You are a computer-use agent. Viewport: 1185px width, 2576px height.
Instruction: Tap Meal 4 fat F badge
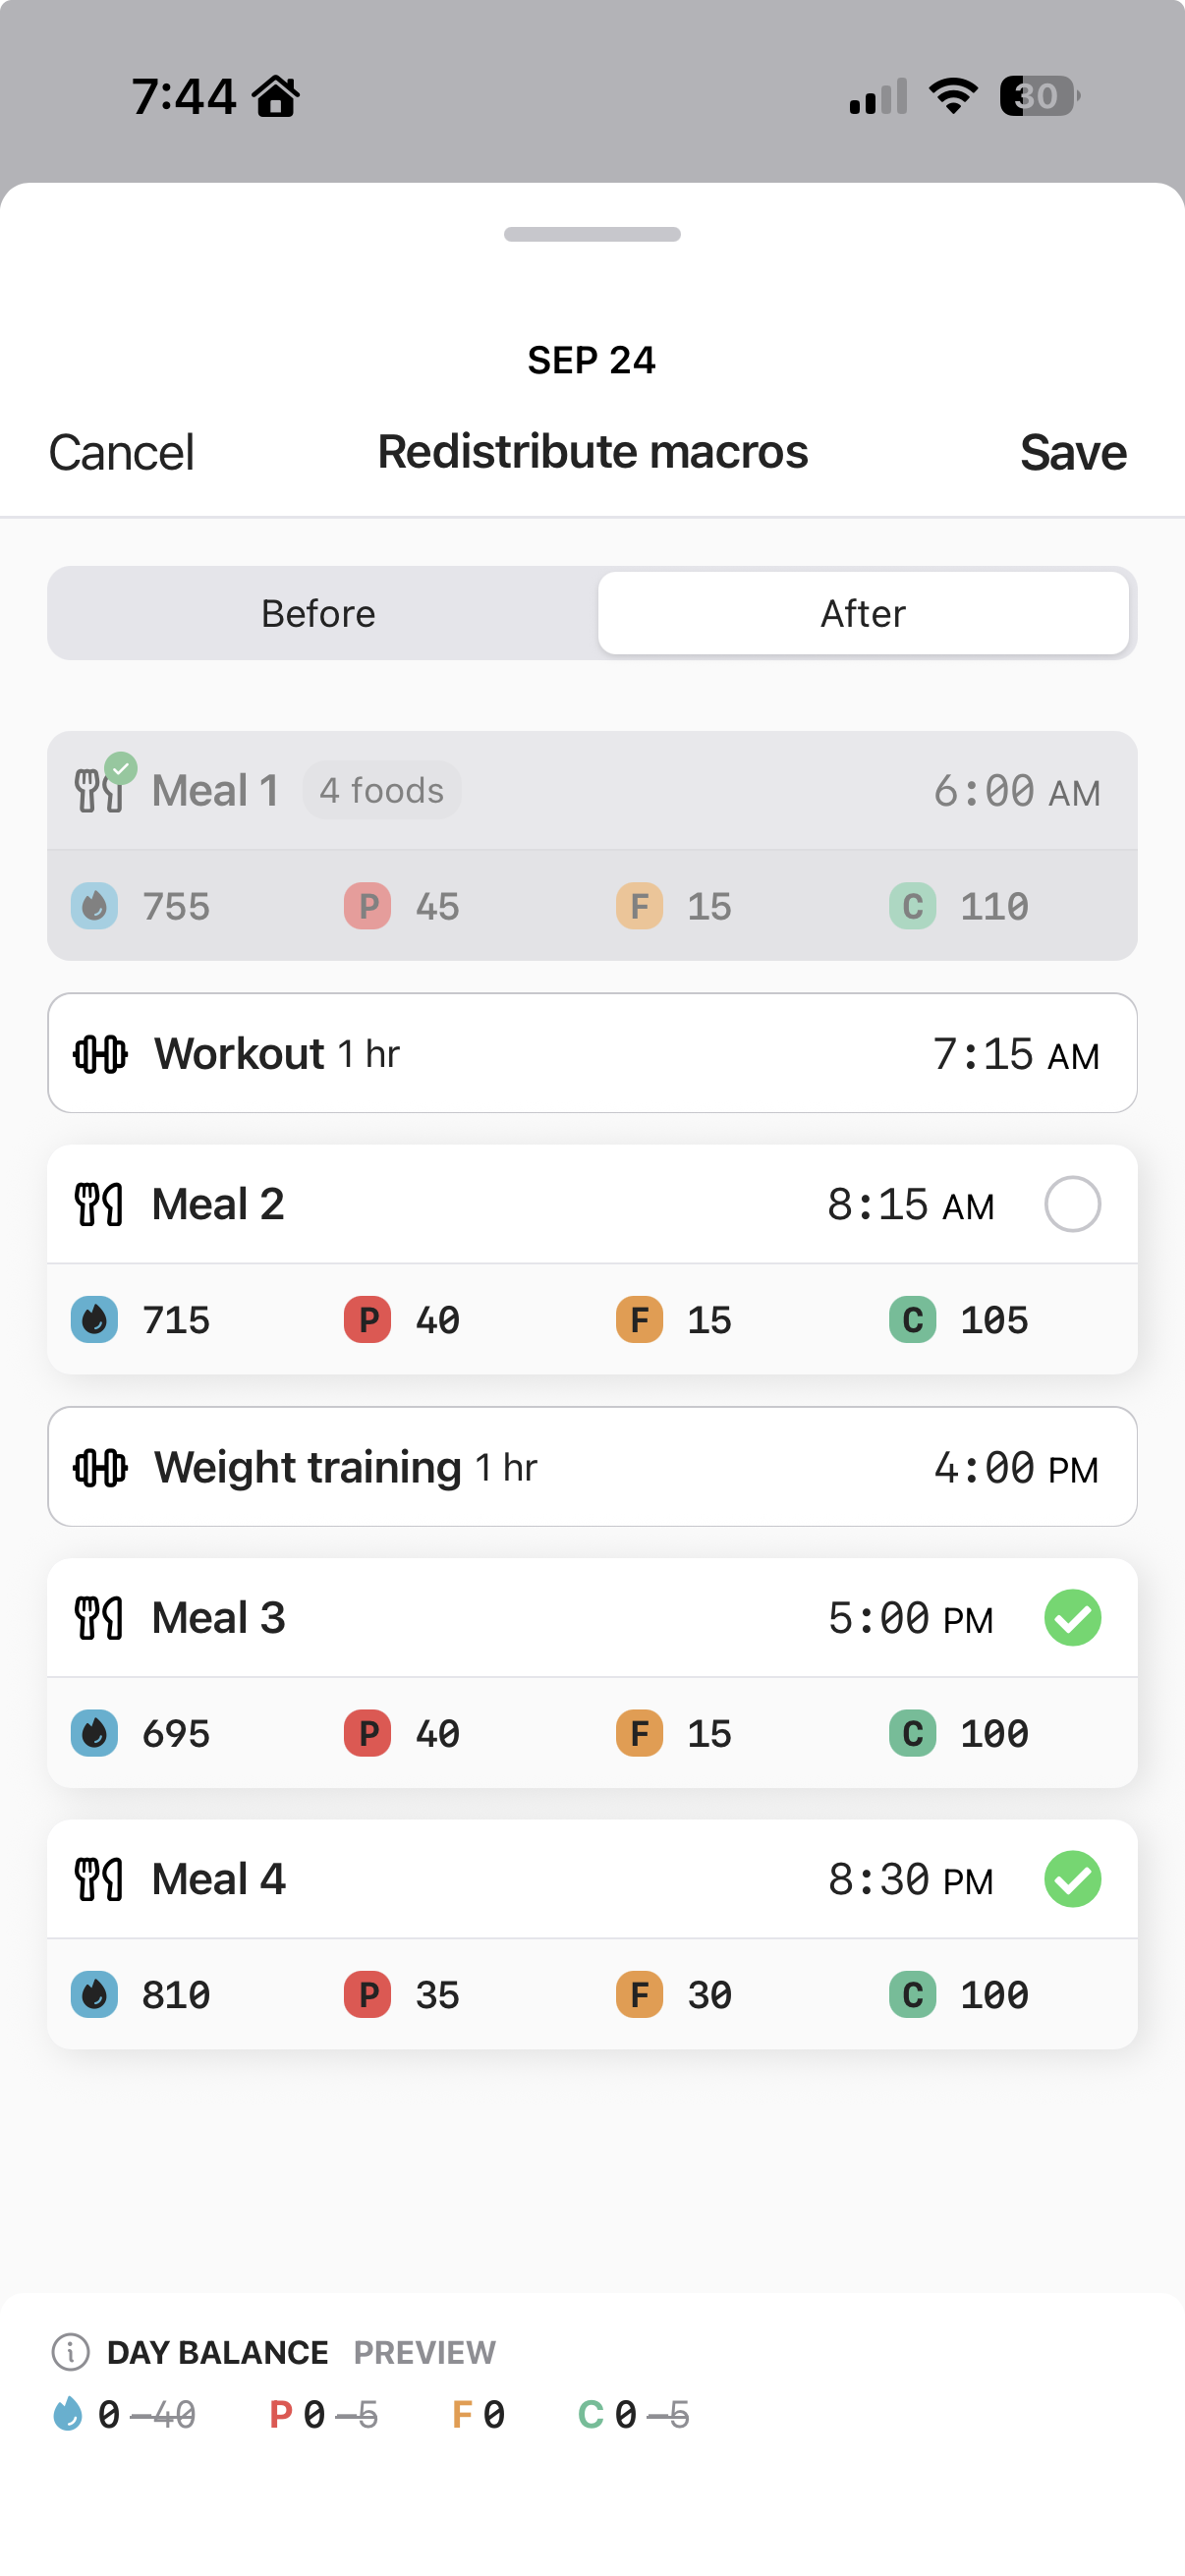point(639,1995)
